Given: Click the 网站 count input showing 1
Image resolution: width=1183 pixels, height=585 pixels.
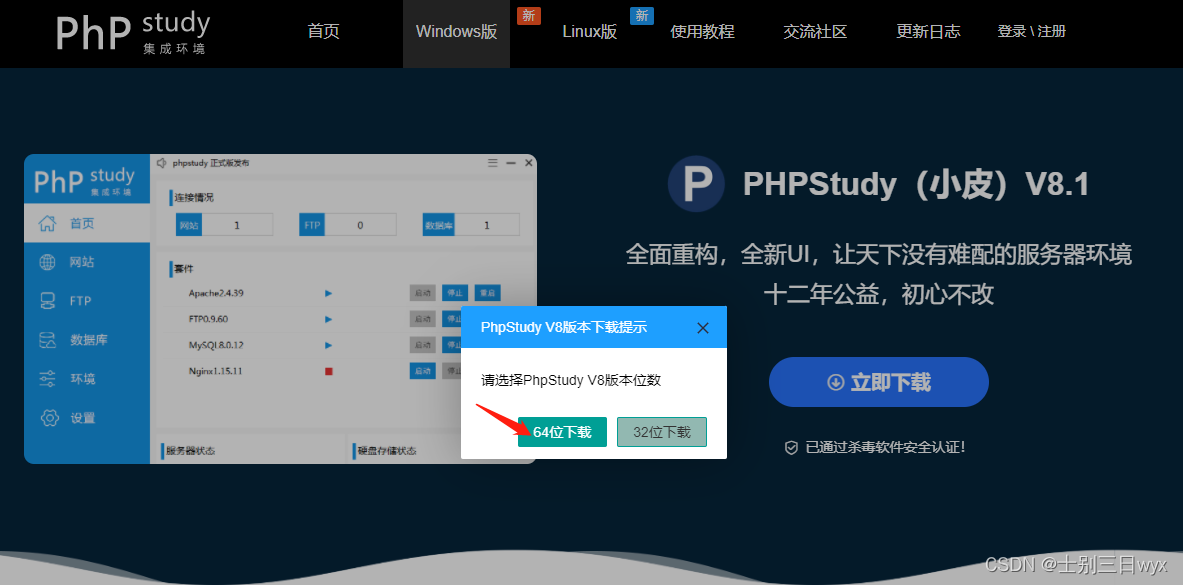Looking at the screenshot, I should [240, 224].
